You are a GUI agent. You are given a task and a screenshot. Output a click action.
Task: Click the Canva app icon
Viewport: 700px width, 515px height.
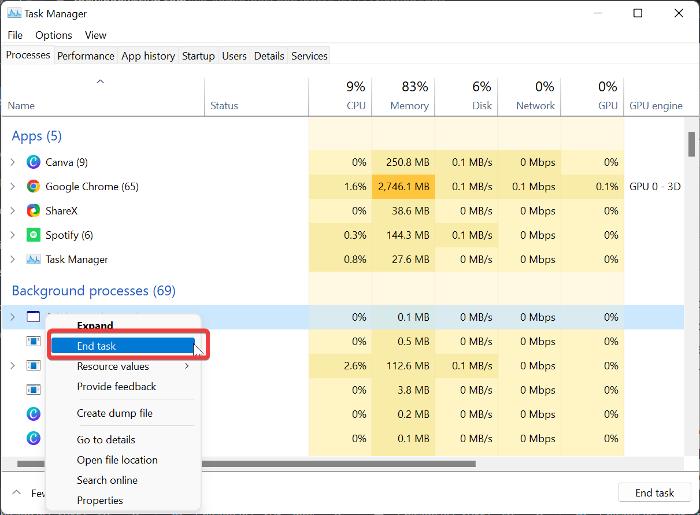[33, 162]
